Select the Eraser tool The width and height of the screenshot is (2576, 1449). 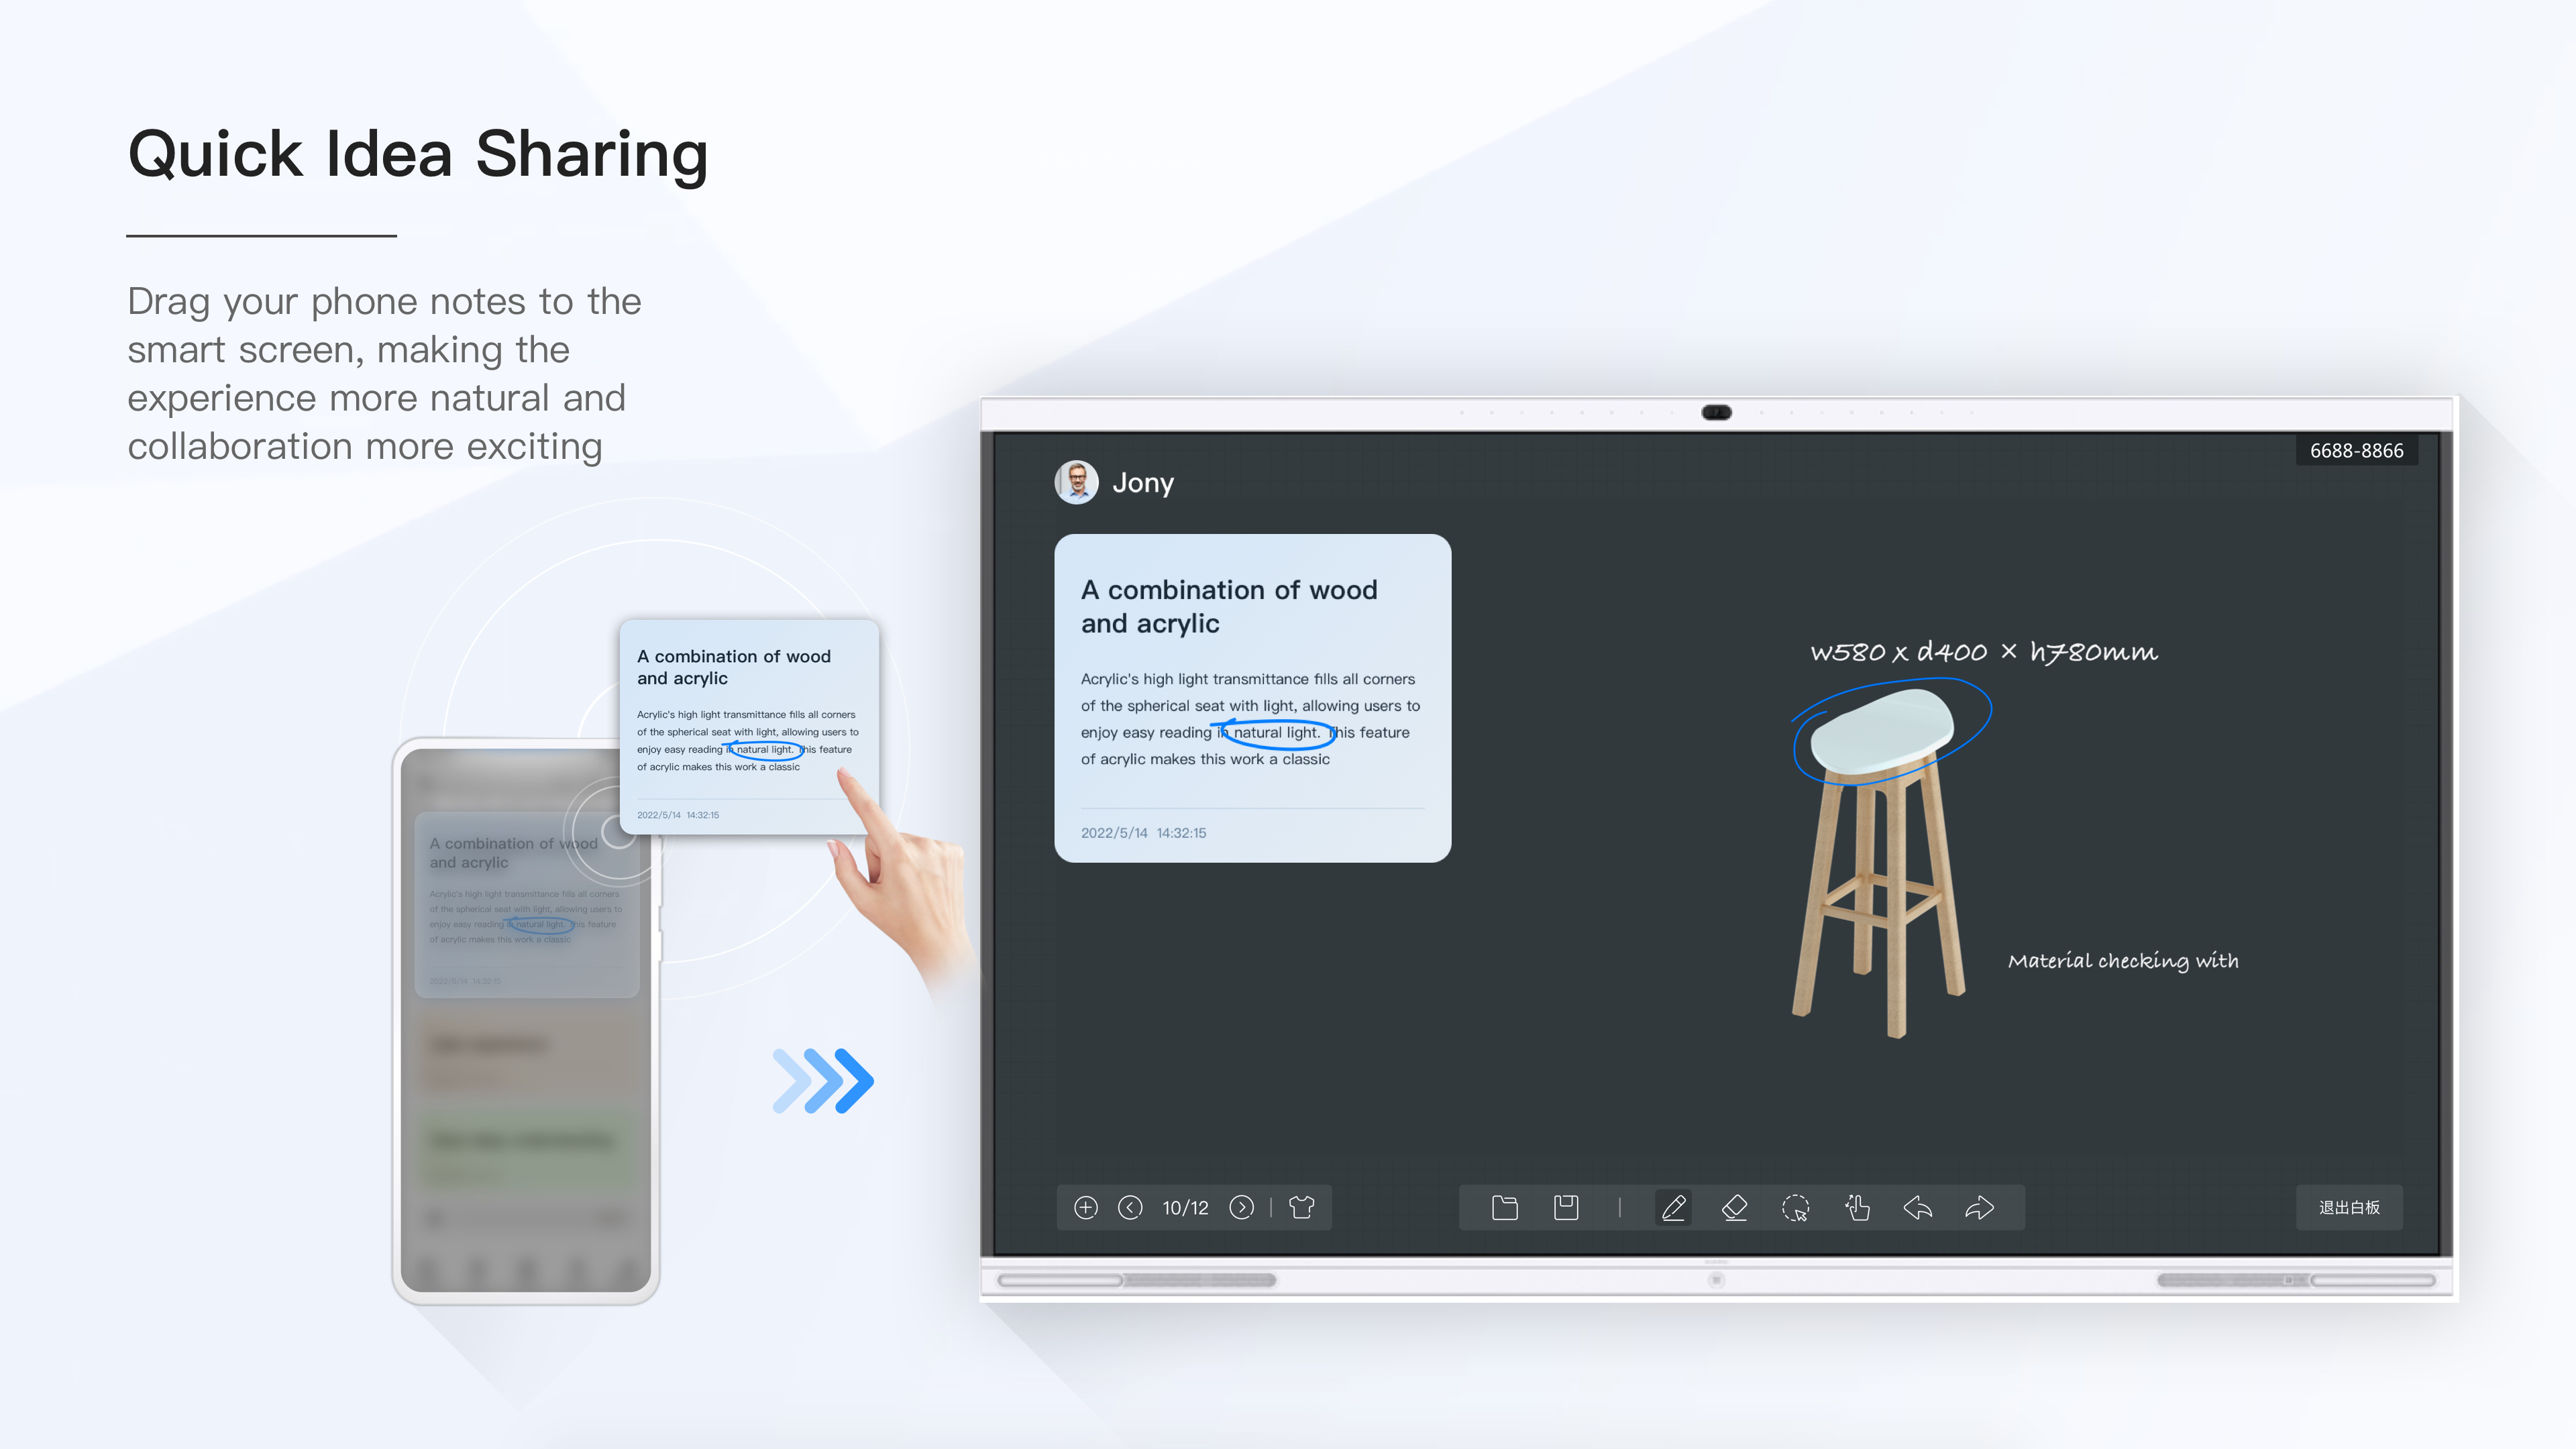click(x=1735, y=1207)
